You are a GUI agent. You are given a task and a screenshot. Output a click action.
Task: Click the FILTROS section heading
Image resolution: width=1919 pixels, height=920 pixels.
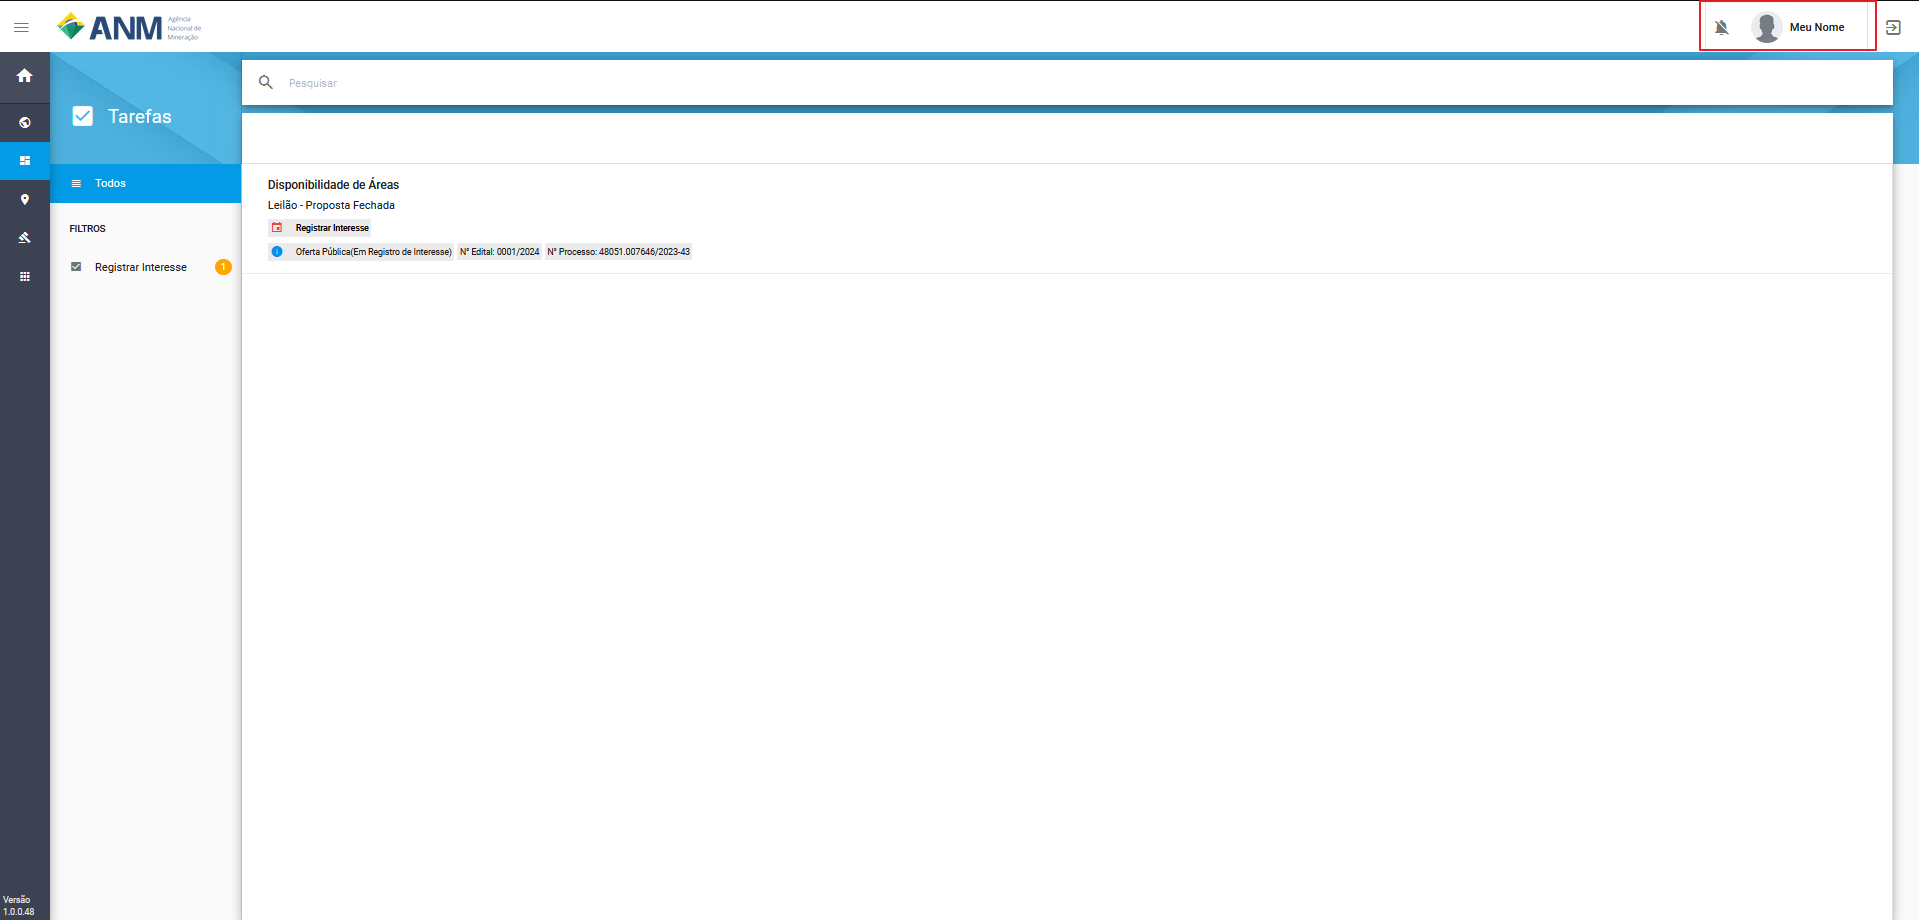(x=87, y=229)
